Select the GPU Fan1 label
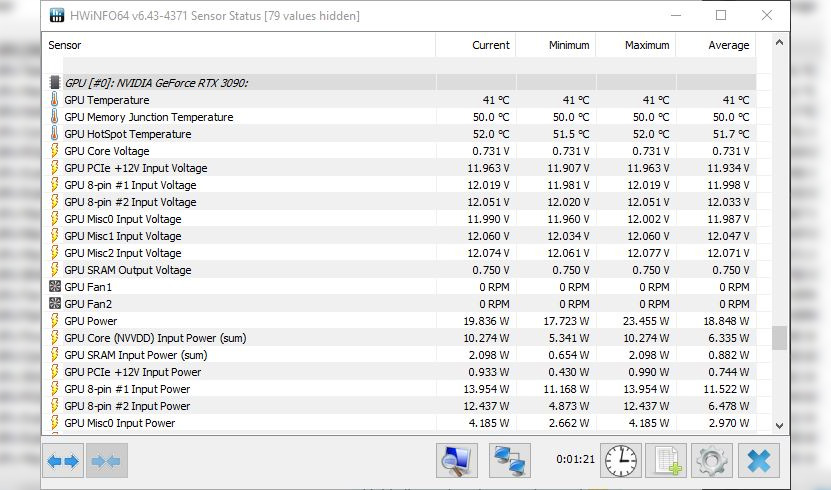The width and height of the screenshot is (831, 490). pyautogui.click(x=88, y=287)
